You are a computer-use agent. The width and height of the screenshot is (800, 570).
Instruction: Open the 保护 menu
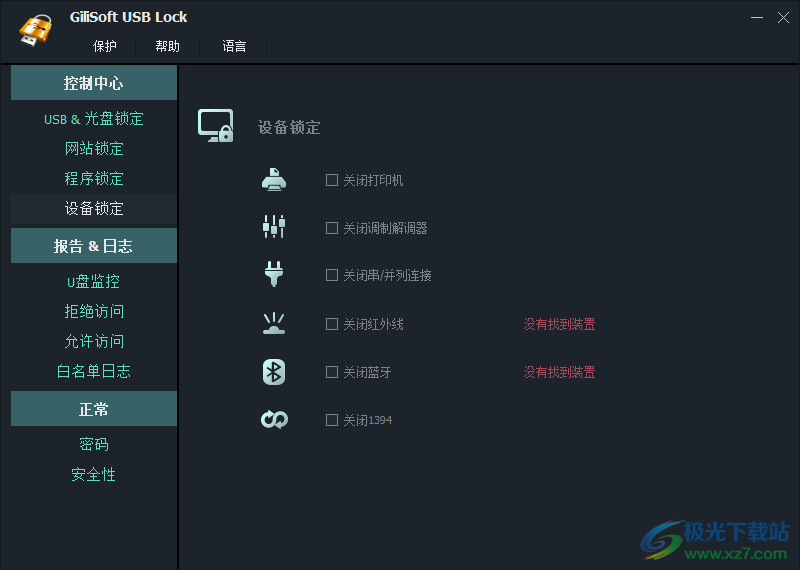tap(105, 46)
